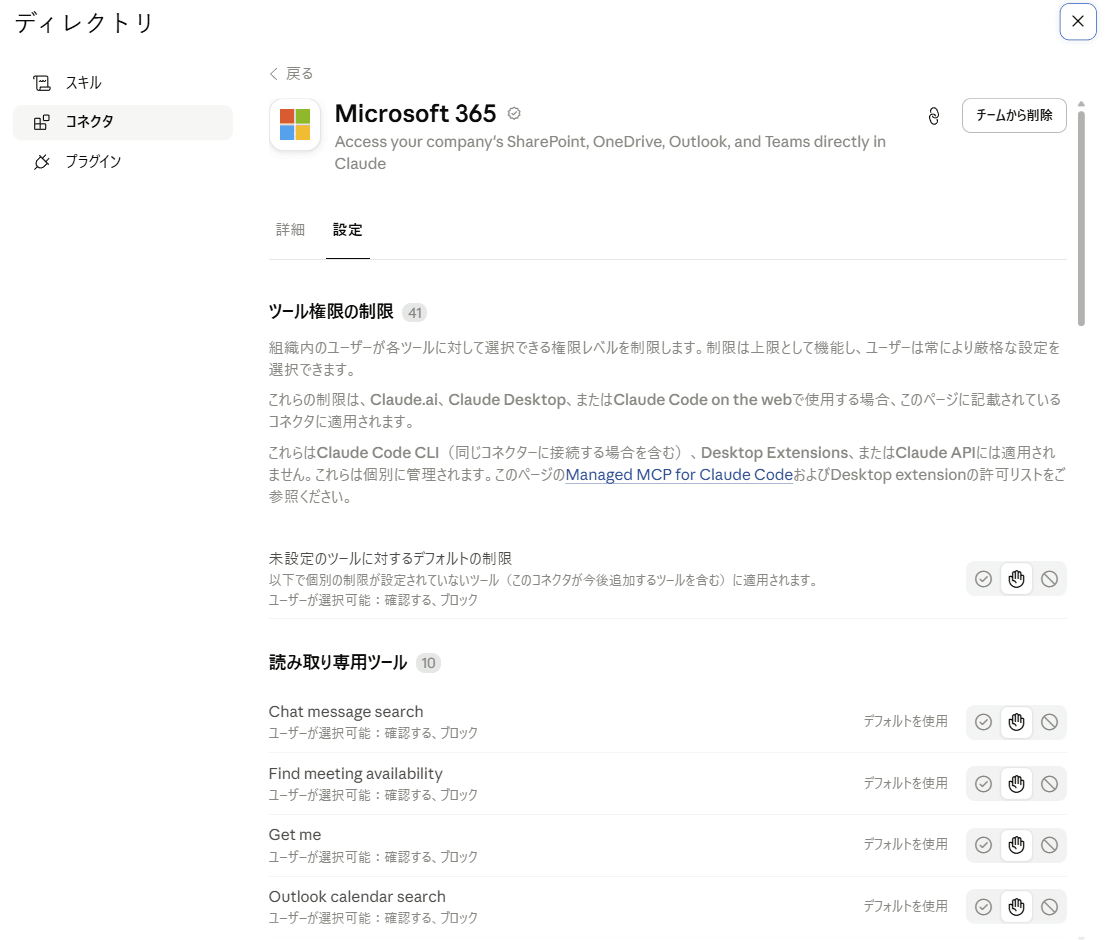This screenshot has width=1105, height=940.
Task: Click the 読み取り専用ツール heading
Action: pyautogui.click(x=338, y=662)
